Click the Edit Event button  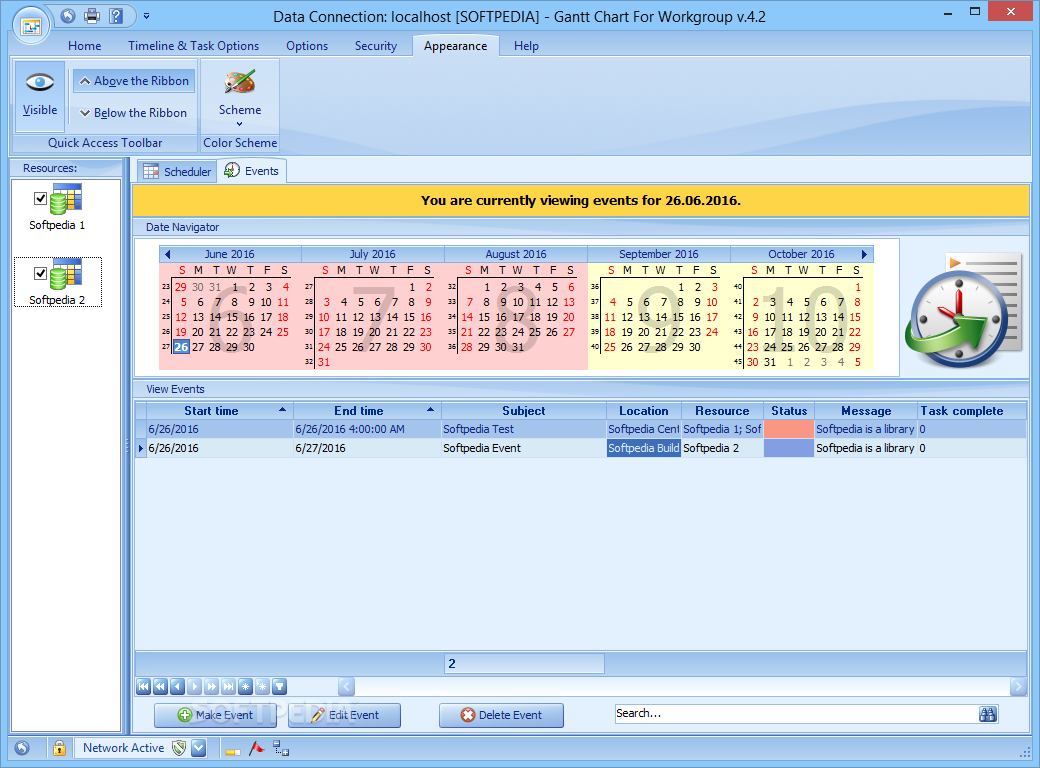click(344, 715)
